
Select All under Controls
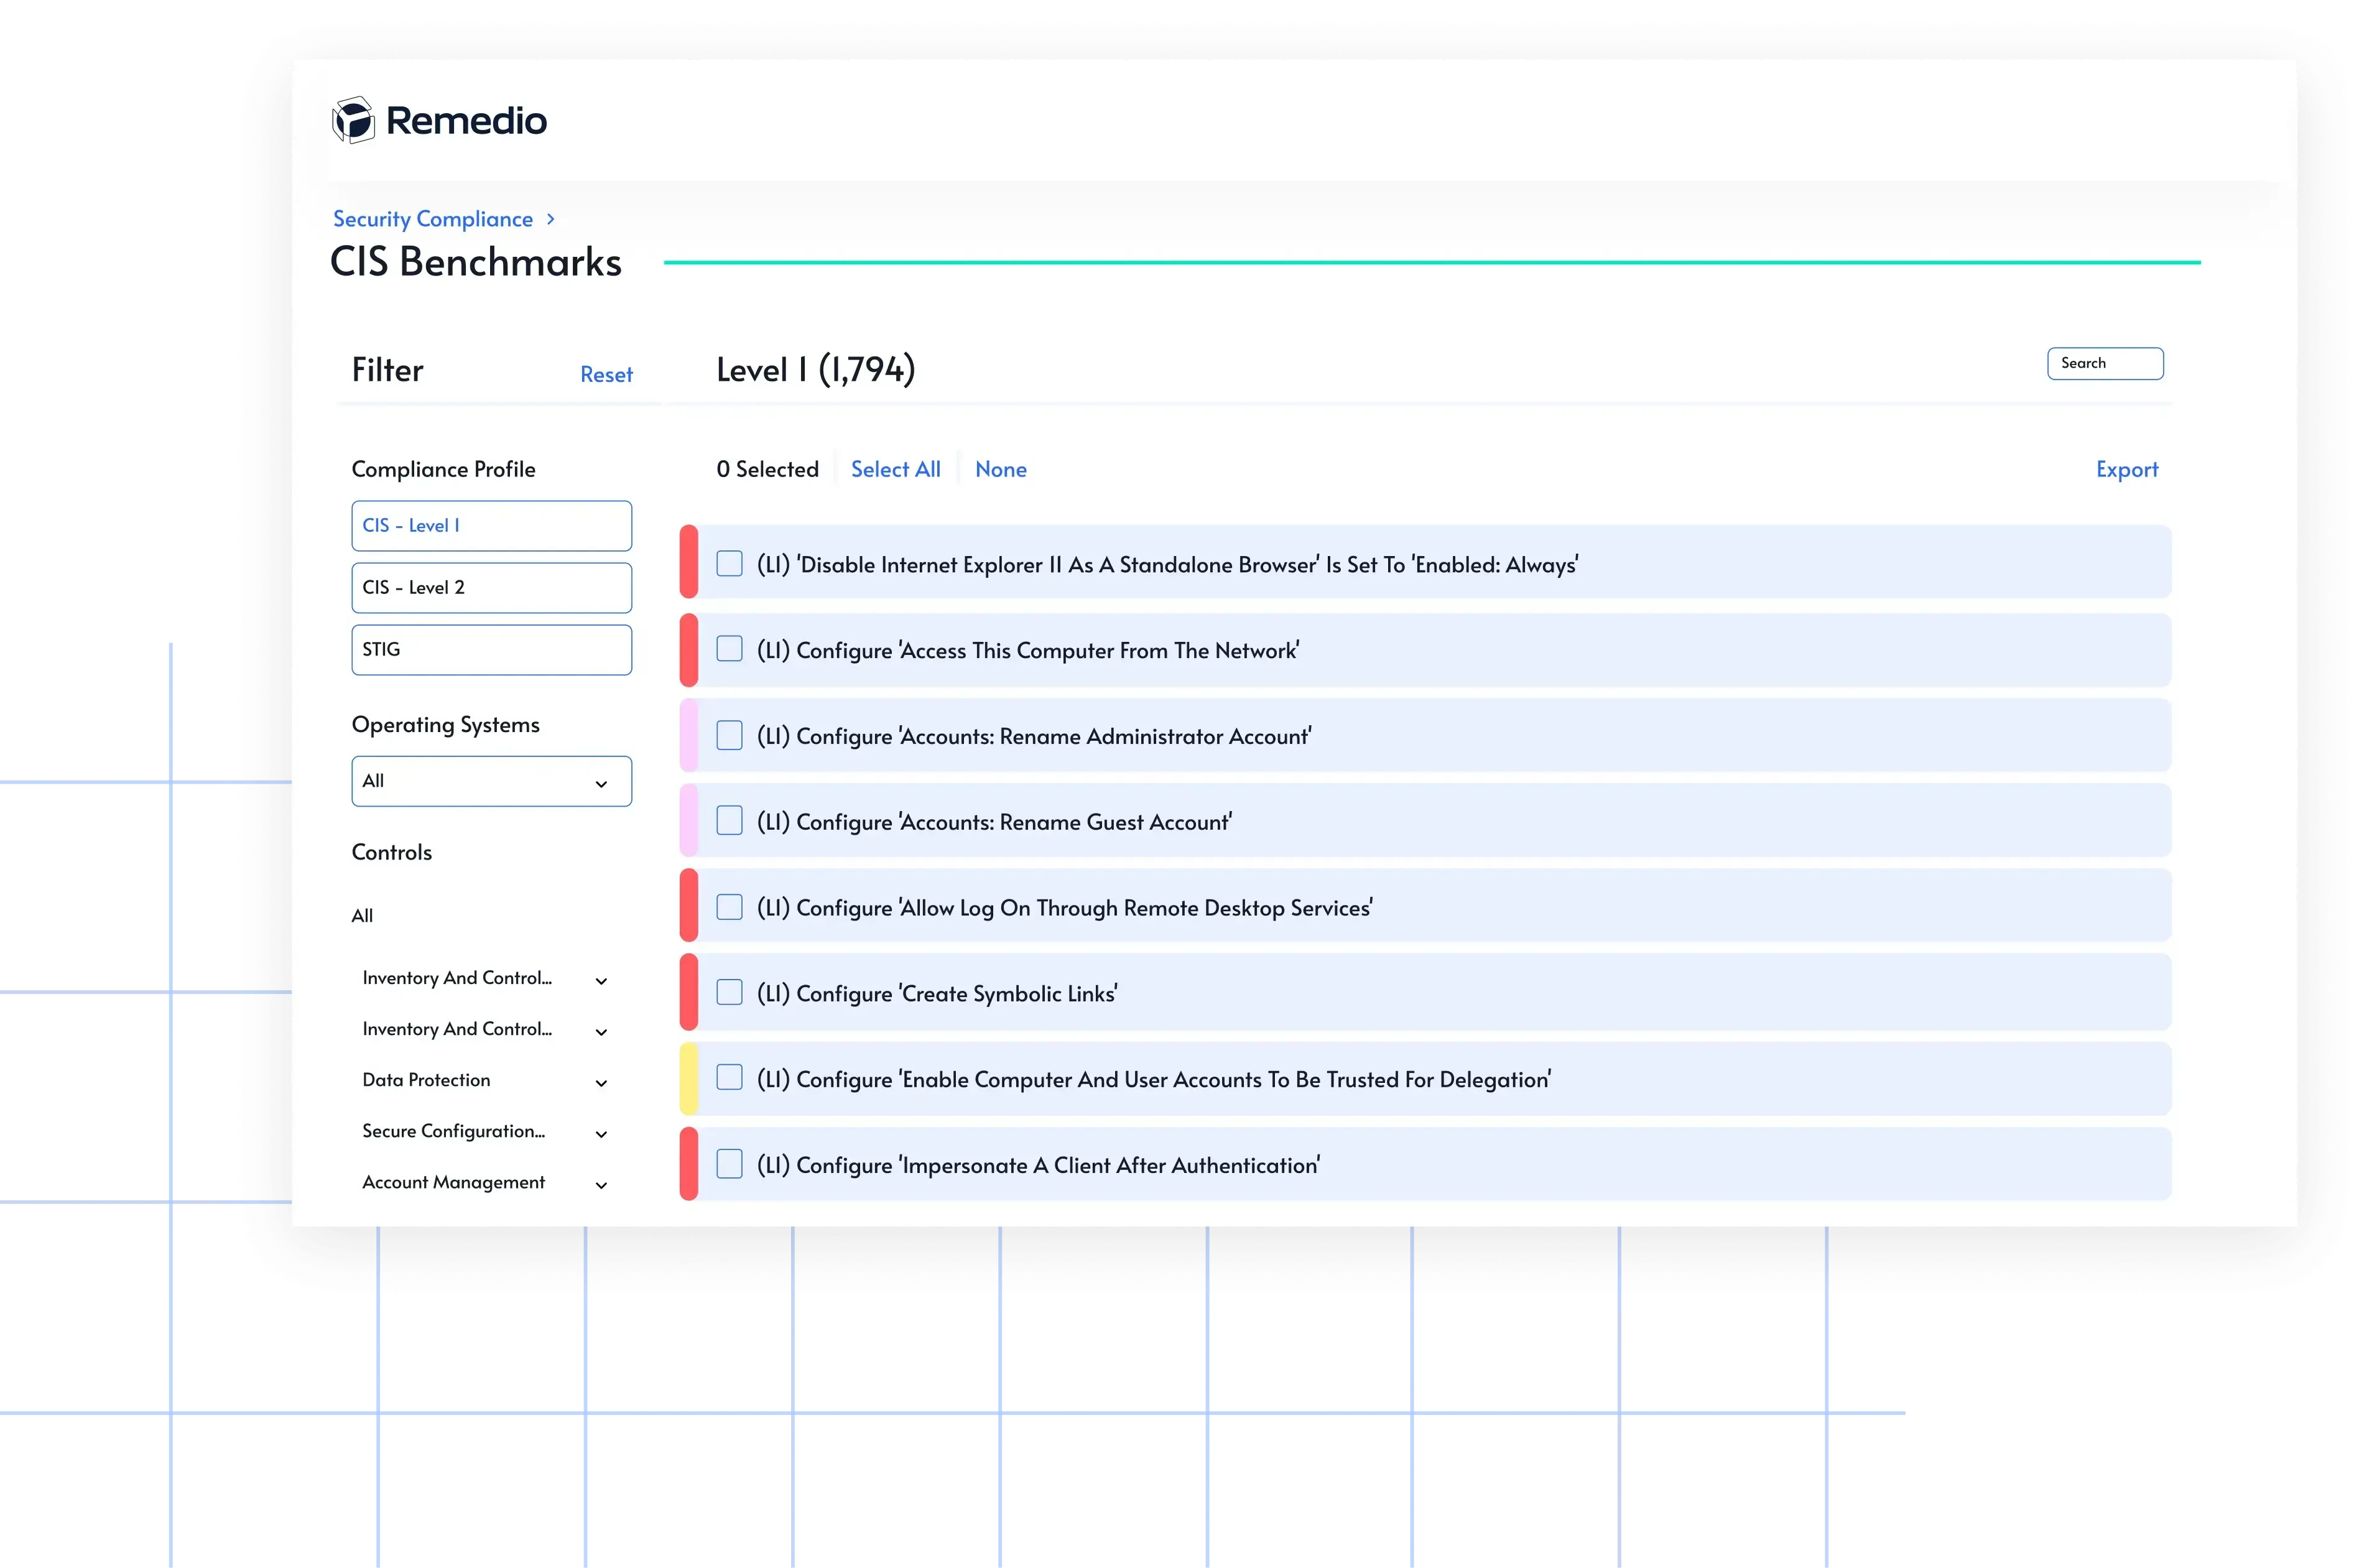362,915
